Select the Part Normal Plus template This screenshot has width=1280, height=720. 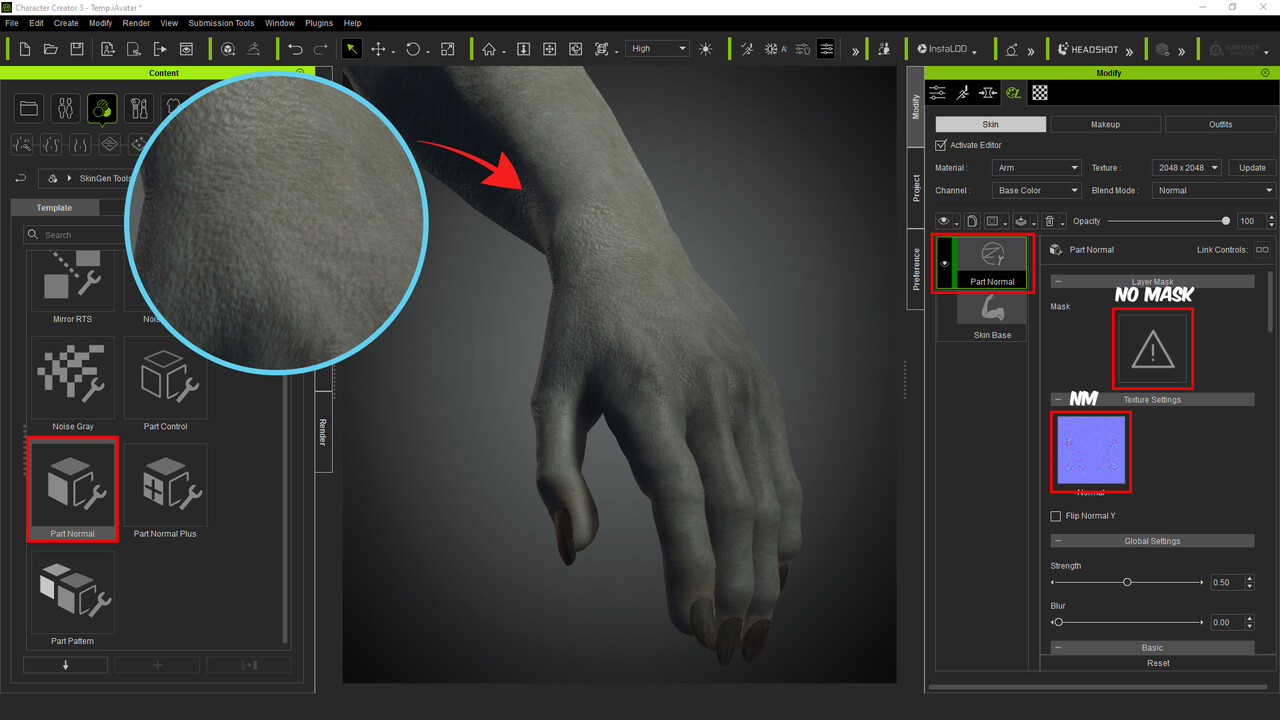pyautogui.click(x=165, y=491)
